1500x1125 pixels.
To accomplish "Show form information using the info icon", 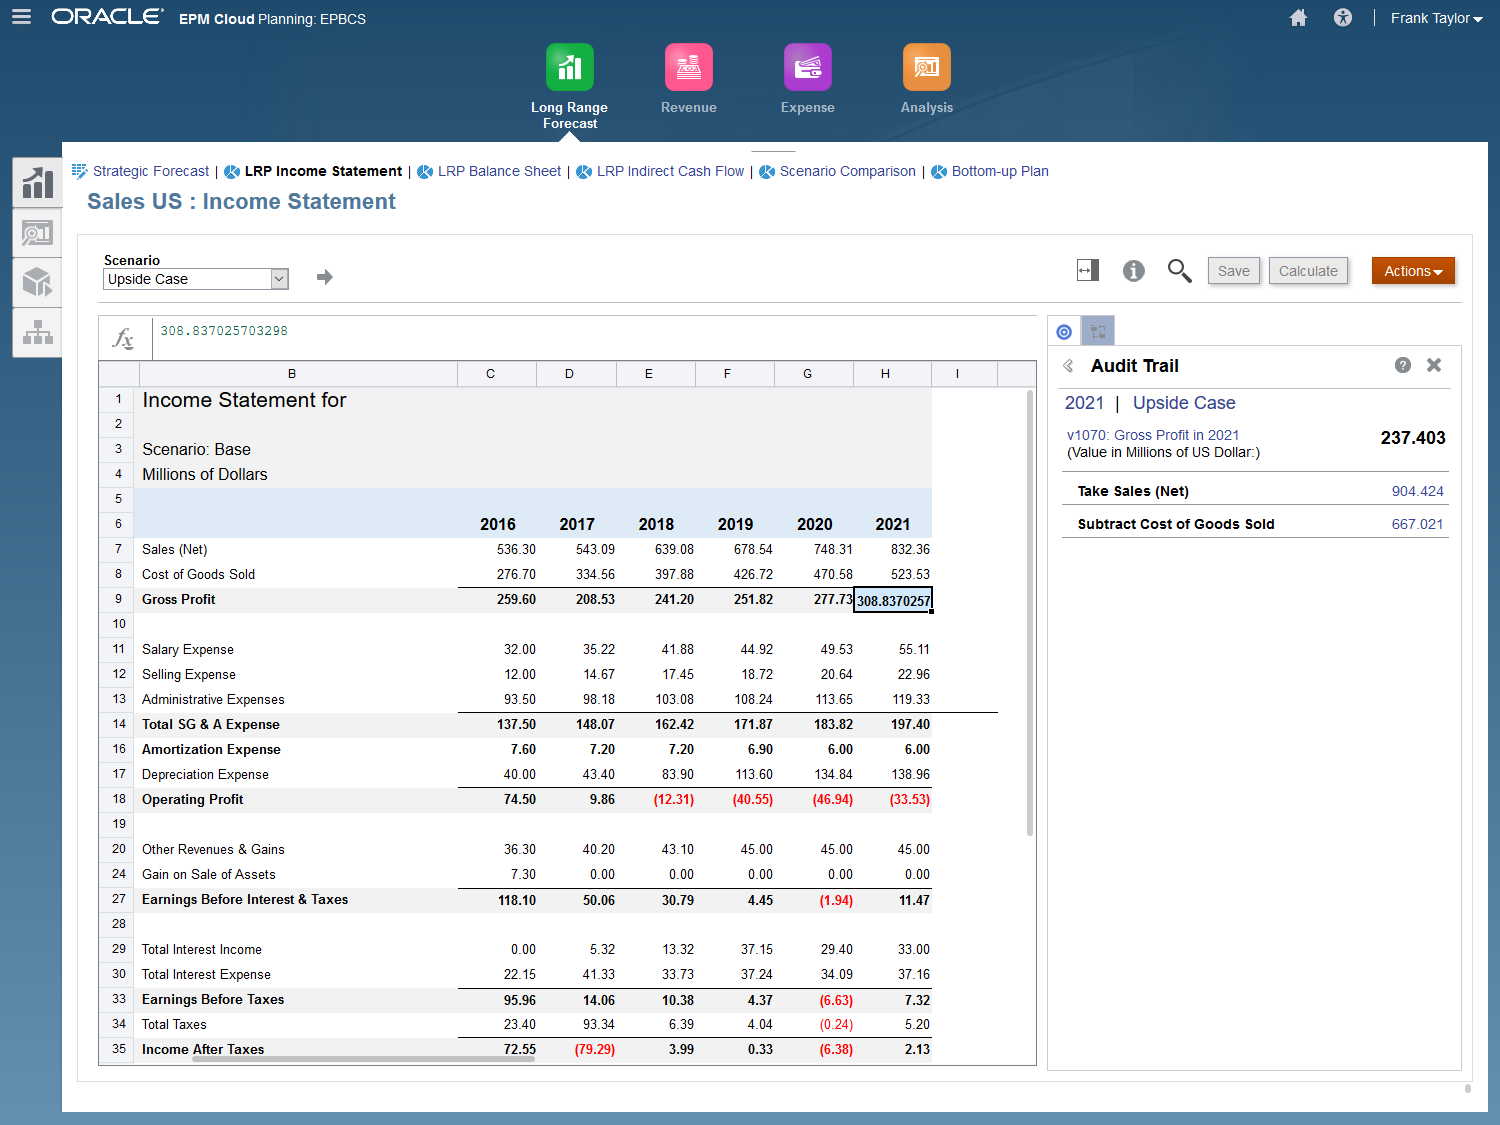I will (1133, 271).
